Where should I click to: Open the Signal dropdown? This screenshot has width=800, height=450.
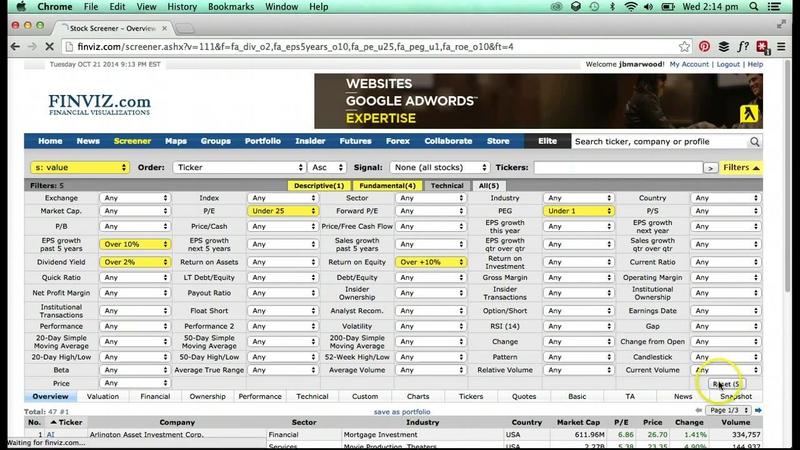(x=440, y=167)
